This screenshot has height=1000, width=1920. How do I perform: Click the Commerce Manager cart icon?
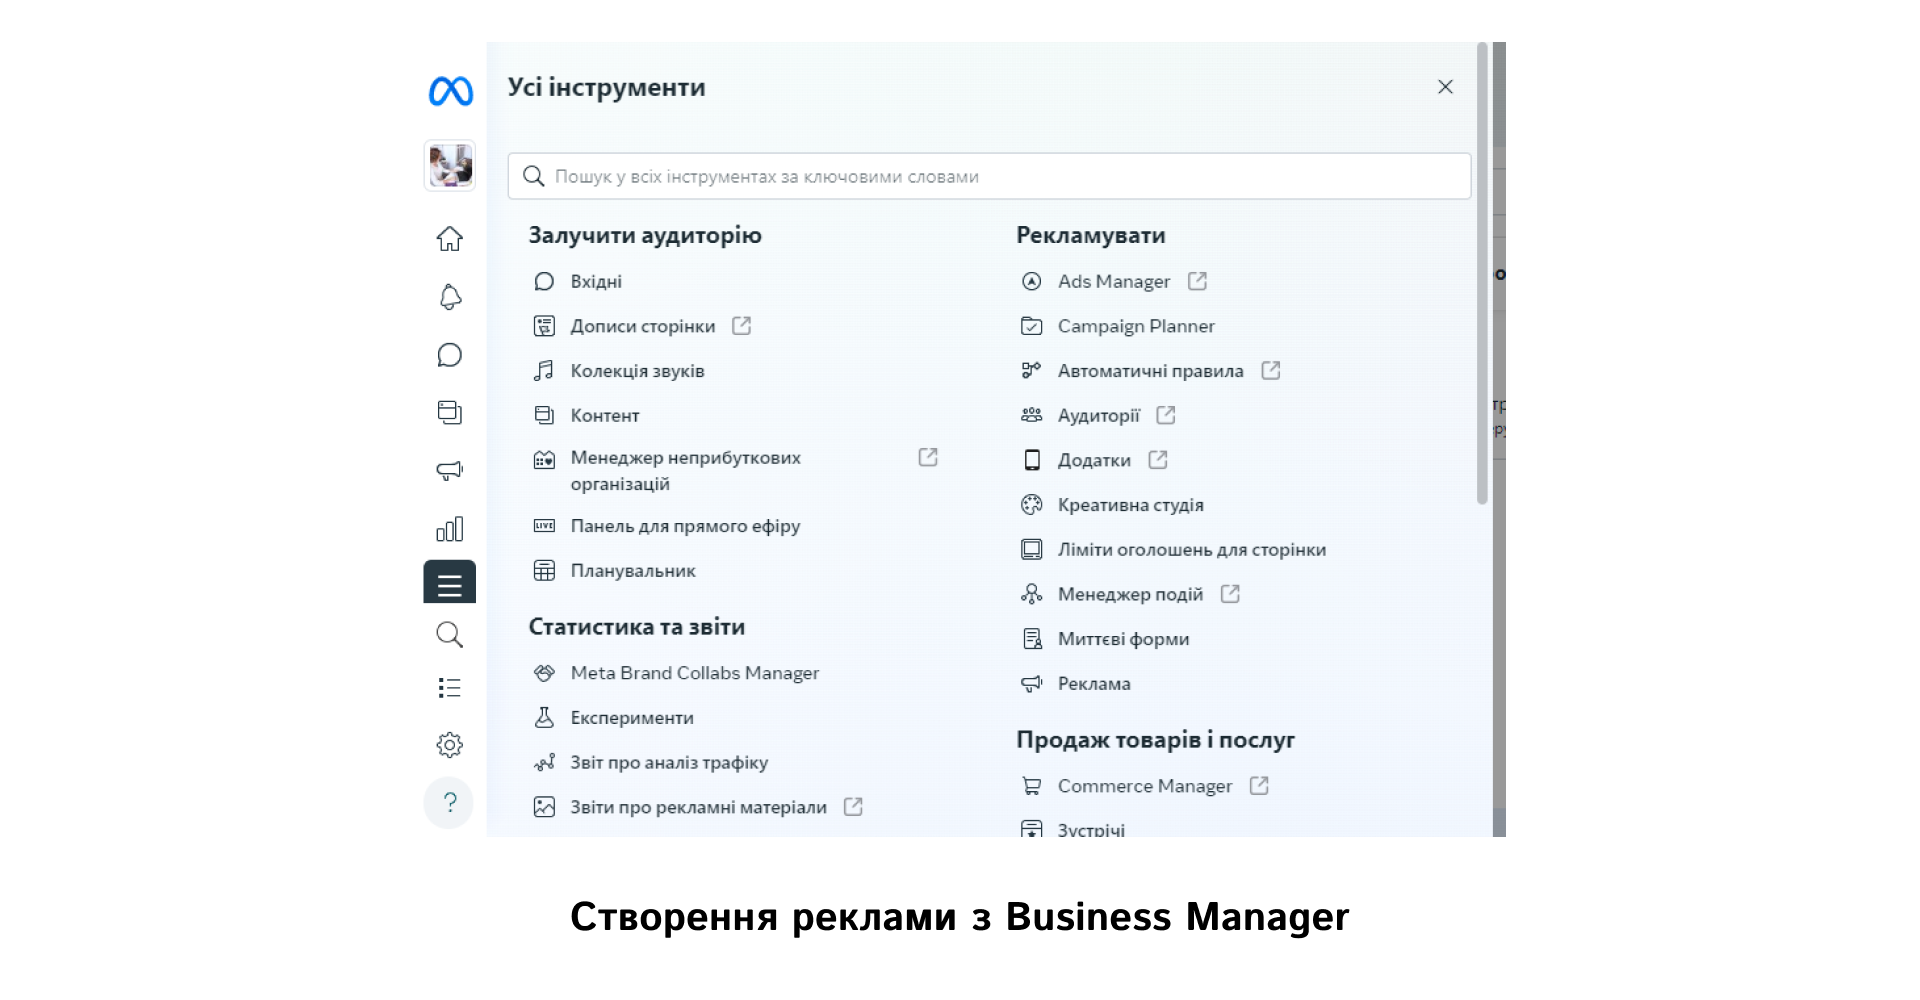click(x=1032, y=786)
